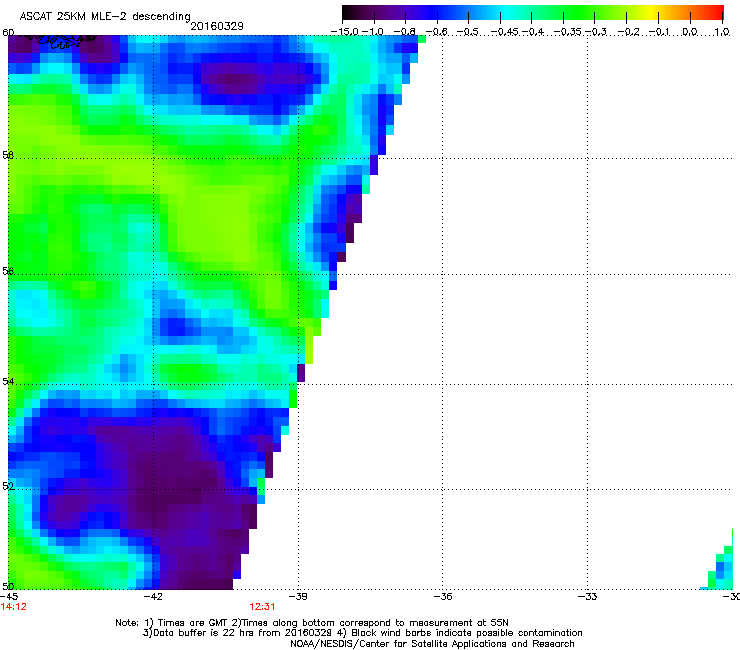Click the latitude label '52'
740x650 pixels.
[8, 486]
